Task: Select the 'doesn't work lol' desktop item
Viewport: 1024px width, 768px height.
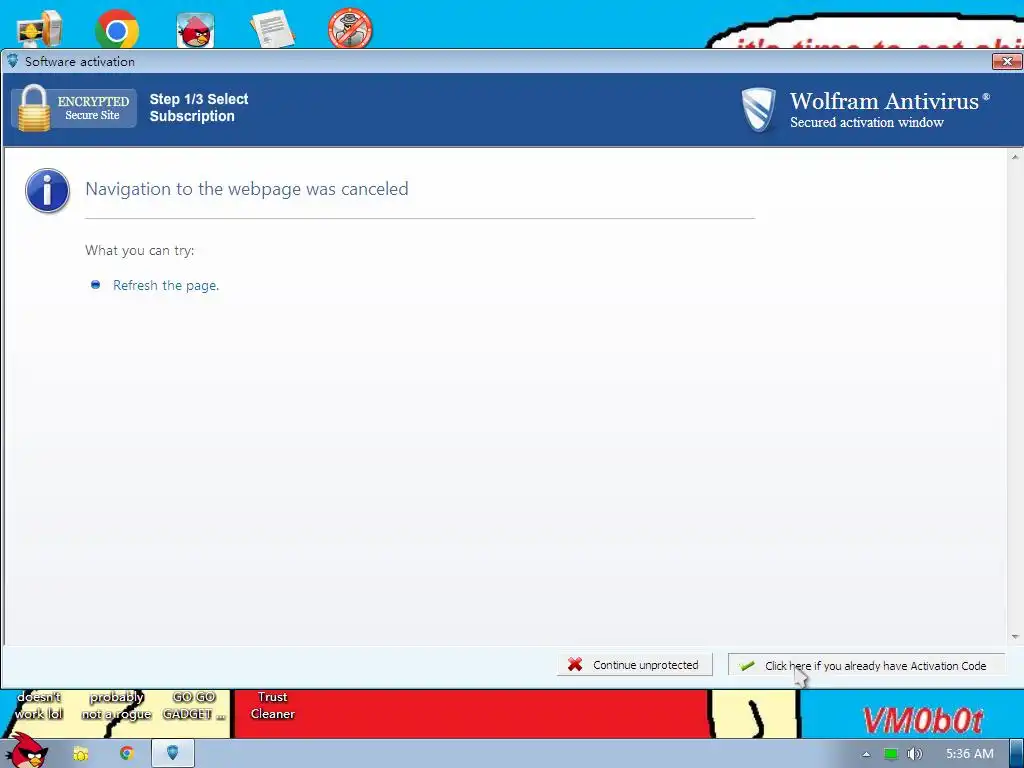Action: (x=39, y=706)
